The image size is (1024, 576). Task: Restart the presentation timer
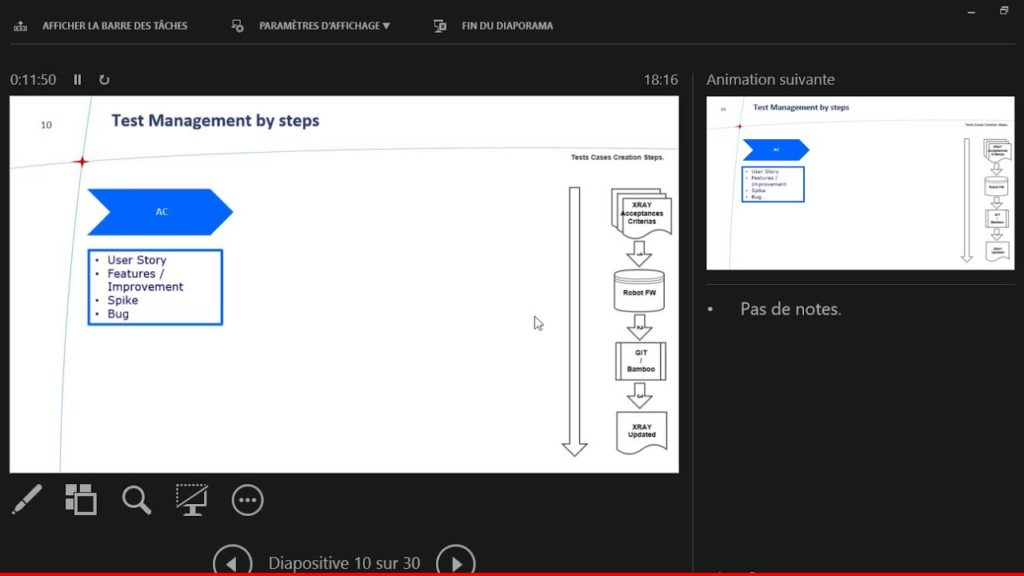[103, 79]
